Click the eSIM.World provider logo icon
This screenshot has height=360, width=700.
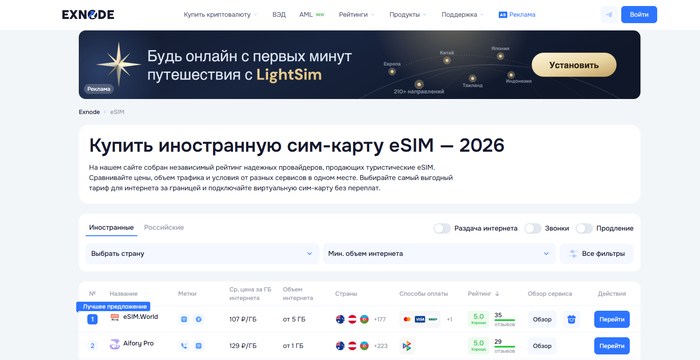(115, 317)
